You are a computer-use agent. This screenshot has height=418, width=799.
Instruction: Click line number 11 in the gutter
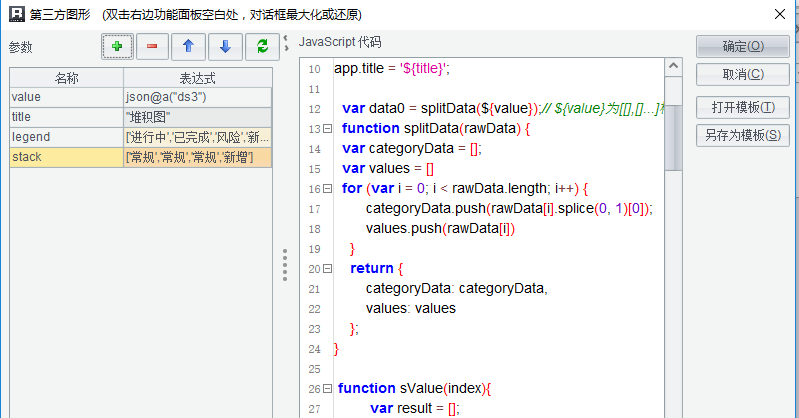[x=314, y=89]
